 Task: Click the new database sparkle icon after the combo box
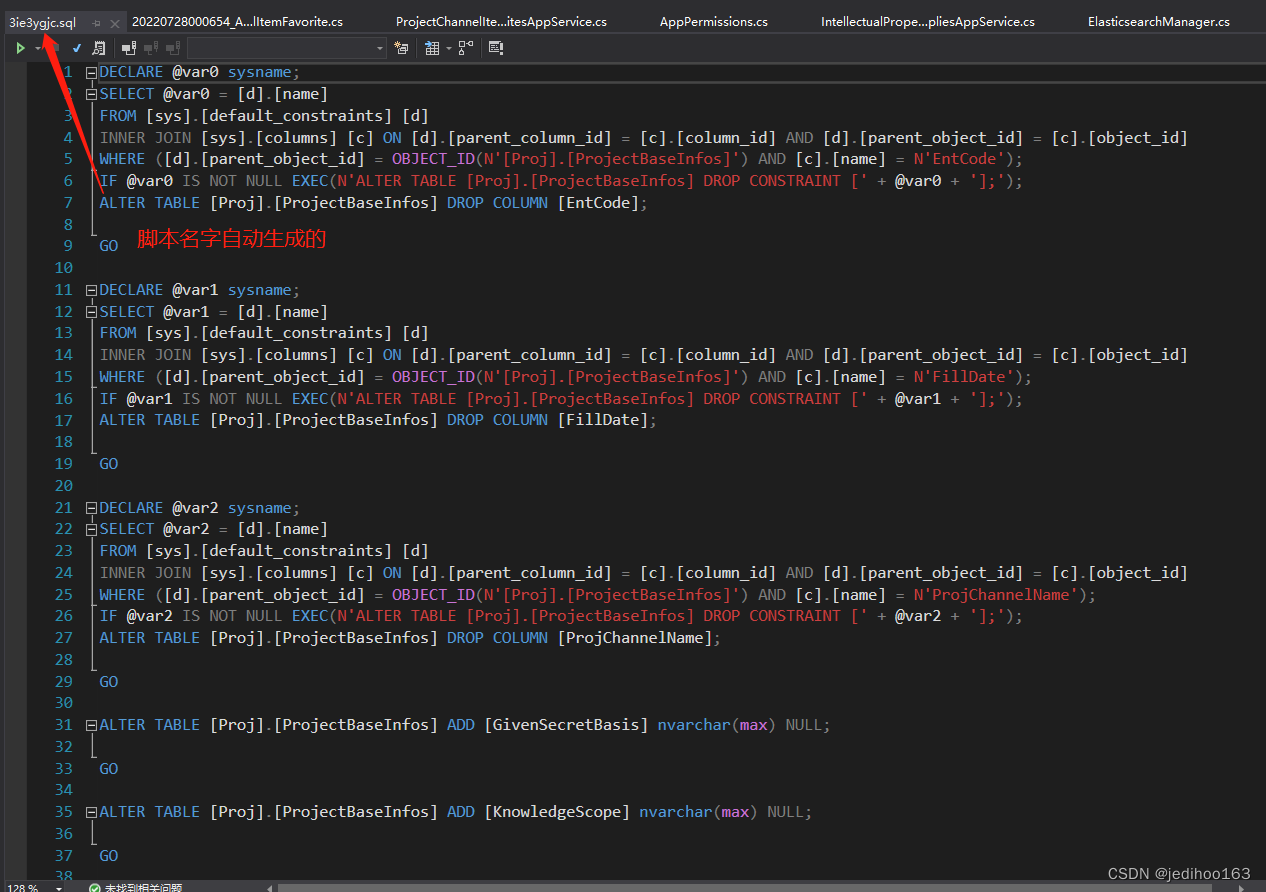(402, 47)
